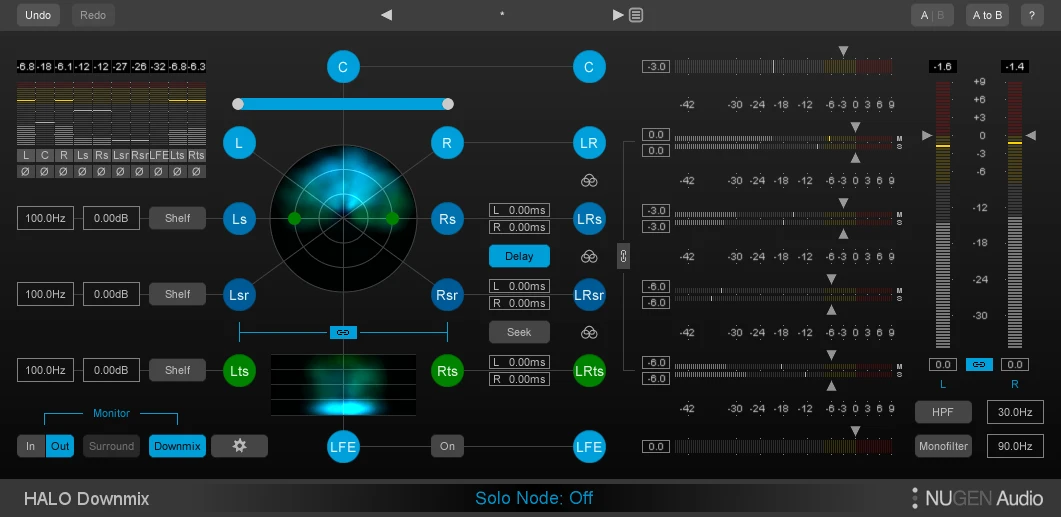1061x517 pixels.
Task: Toggle the LFE On button
Action: [x=447, y=446]
